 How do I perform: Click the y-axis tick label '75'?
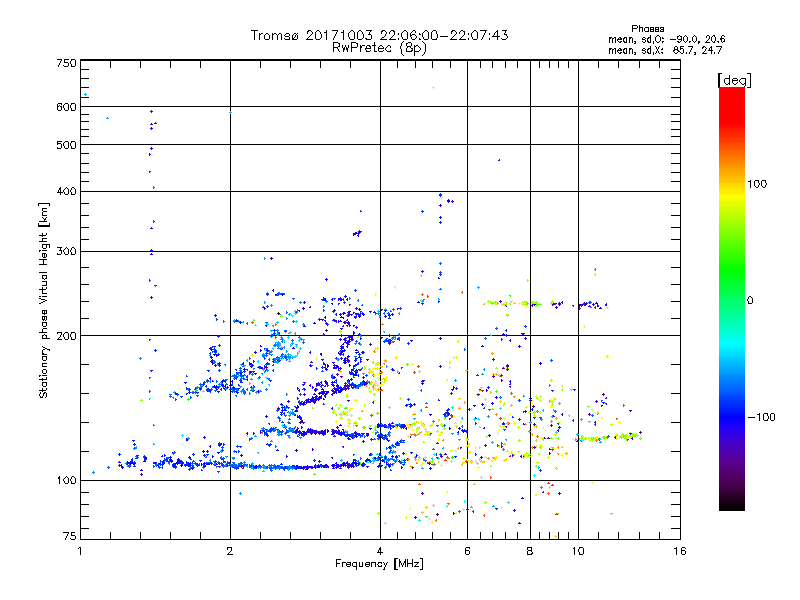[x=70, y=536]
